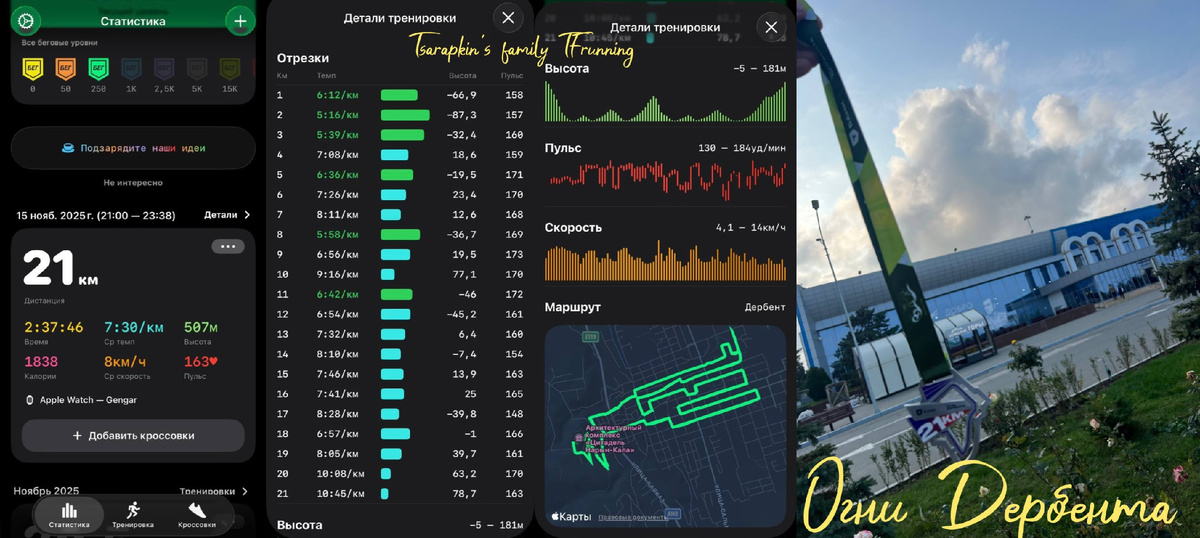Open Правовые документы link on map
The height and width of the screenshot is (538, 1200).
[x=632, y=517]
